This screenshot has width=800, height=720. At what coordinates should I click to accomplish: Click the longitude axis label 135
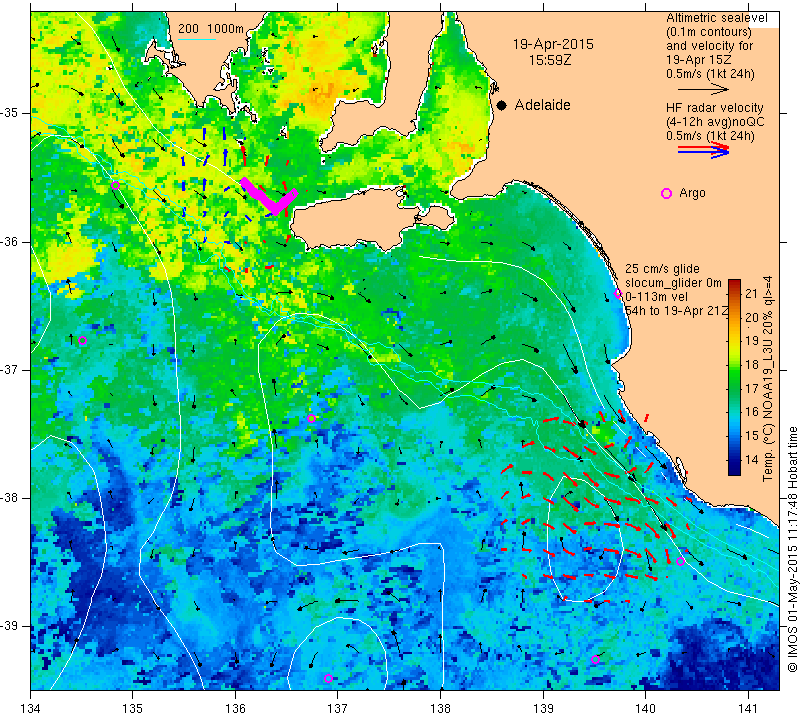(x=133, y=708)
